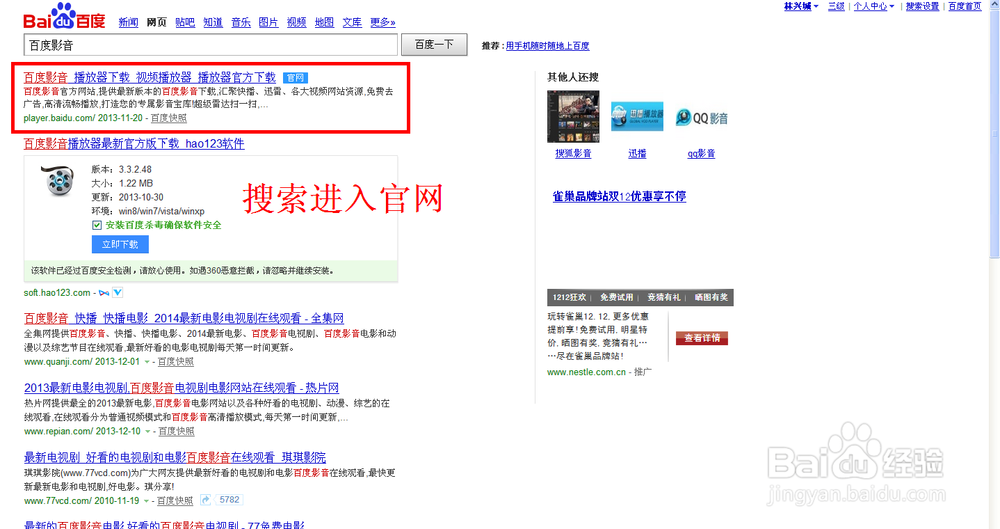The height and width of the screenshot is (529, 1000).
Task: Click the 百度一下 search button
Action: point(434,45)
